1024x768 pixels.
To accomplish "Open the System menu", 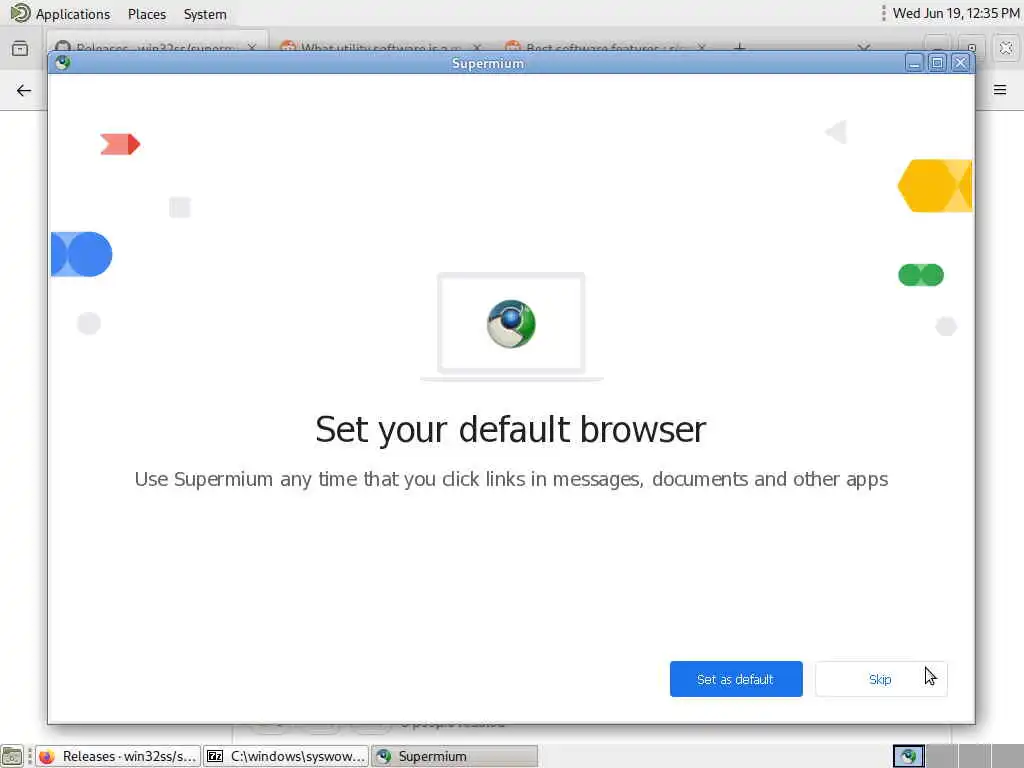I will (205, 14).
